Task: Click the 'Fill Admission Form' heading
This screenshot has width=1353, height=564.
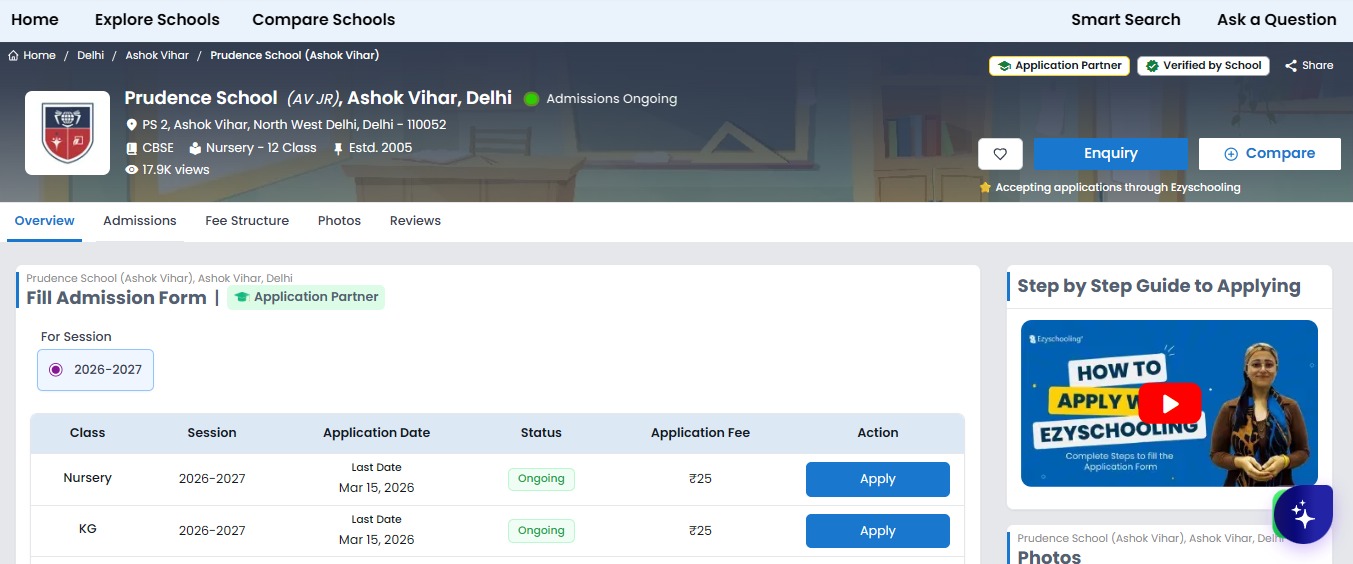Action: (116, 298)
